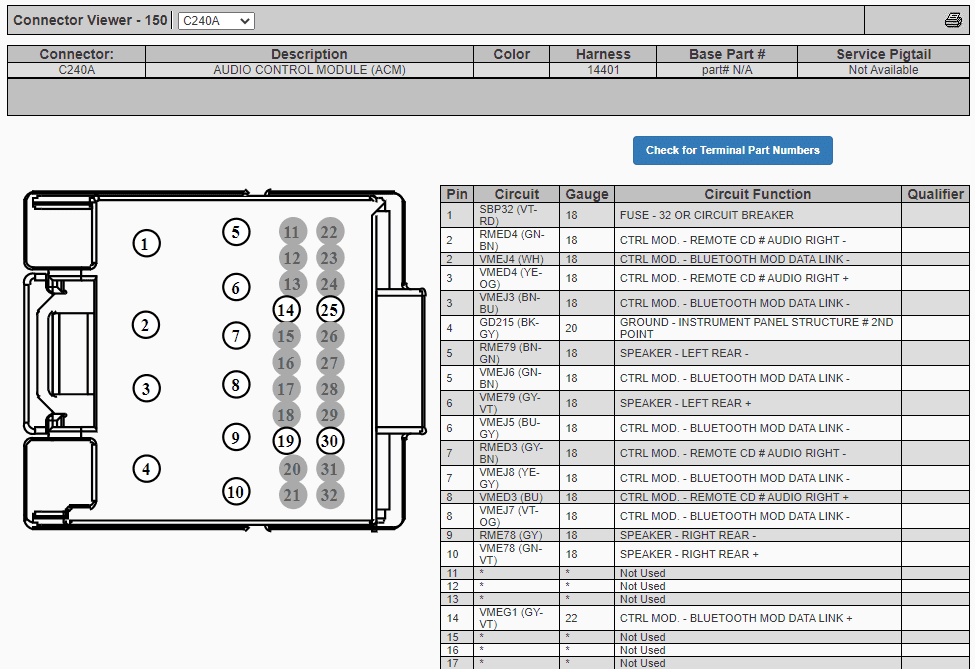Select FUSE - 32 OR CIRCUIT BREAKER cell
The height and width of the screenshot is (669, 975).
pyautogui.click(x=757, y=215)
